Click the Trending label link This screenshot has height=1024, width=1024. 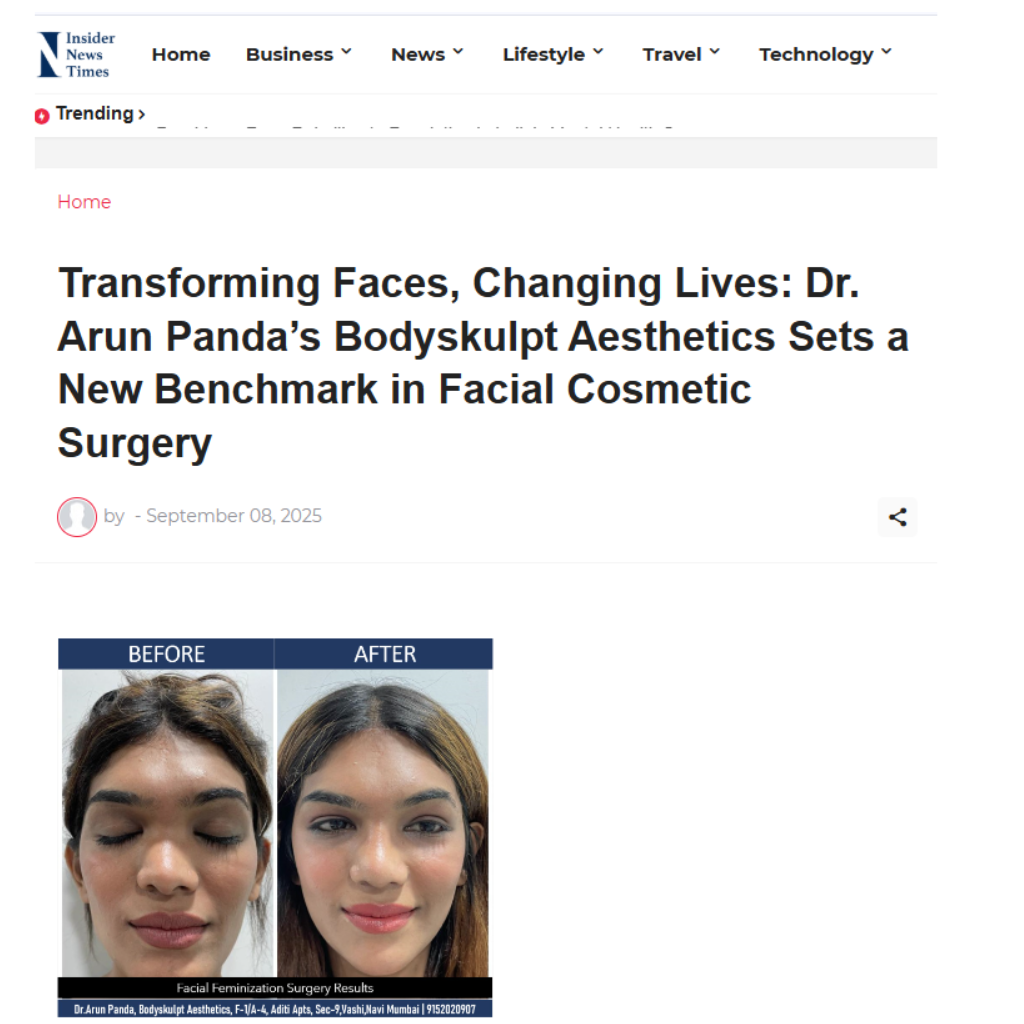[95, 114]
